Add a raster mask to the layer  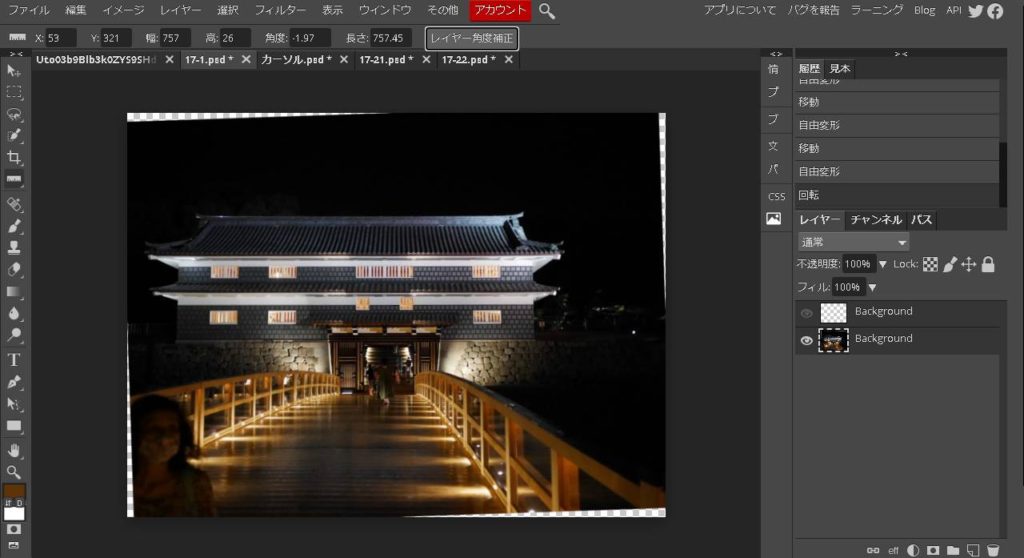pyautogui.click(x=933, y=550)
